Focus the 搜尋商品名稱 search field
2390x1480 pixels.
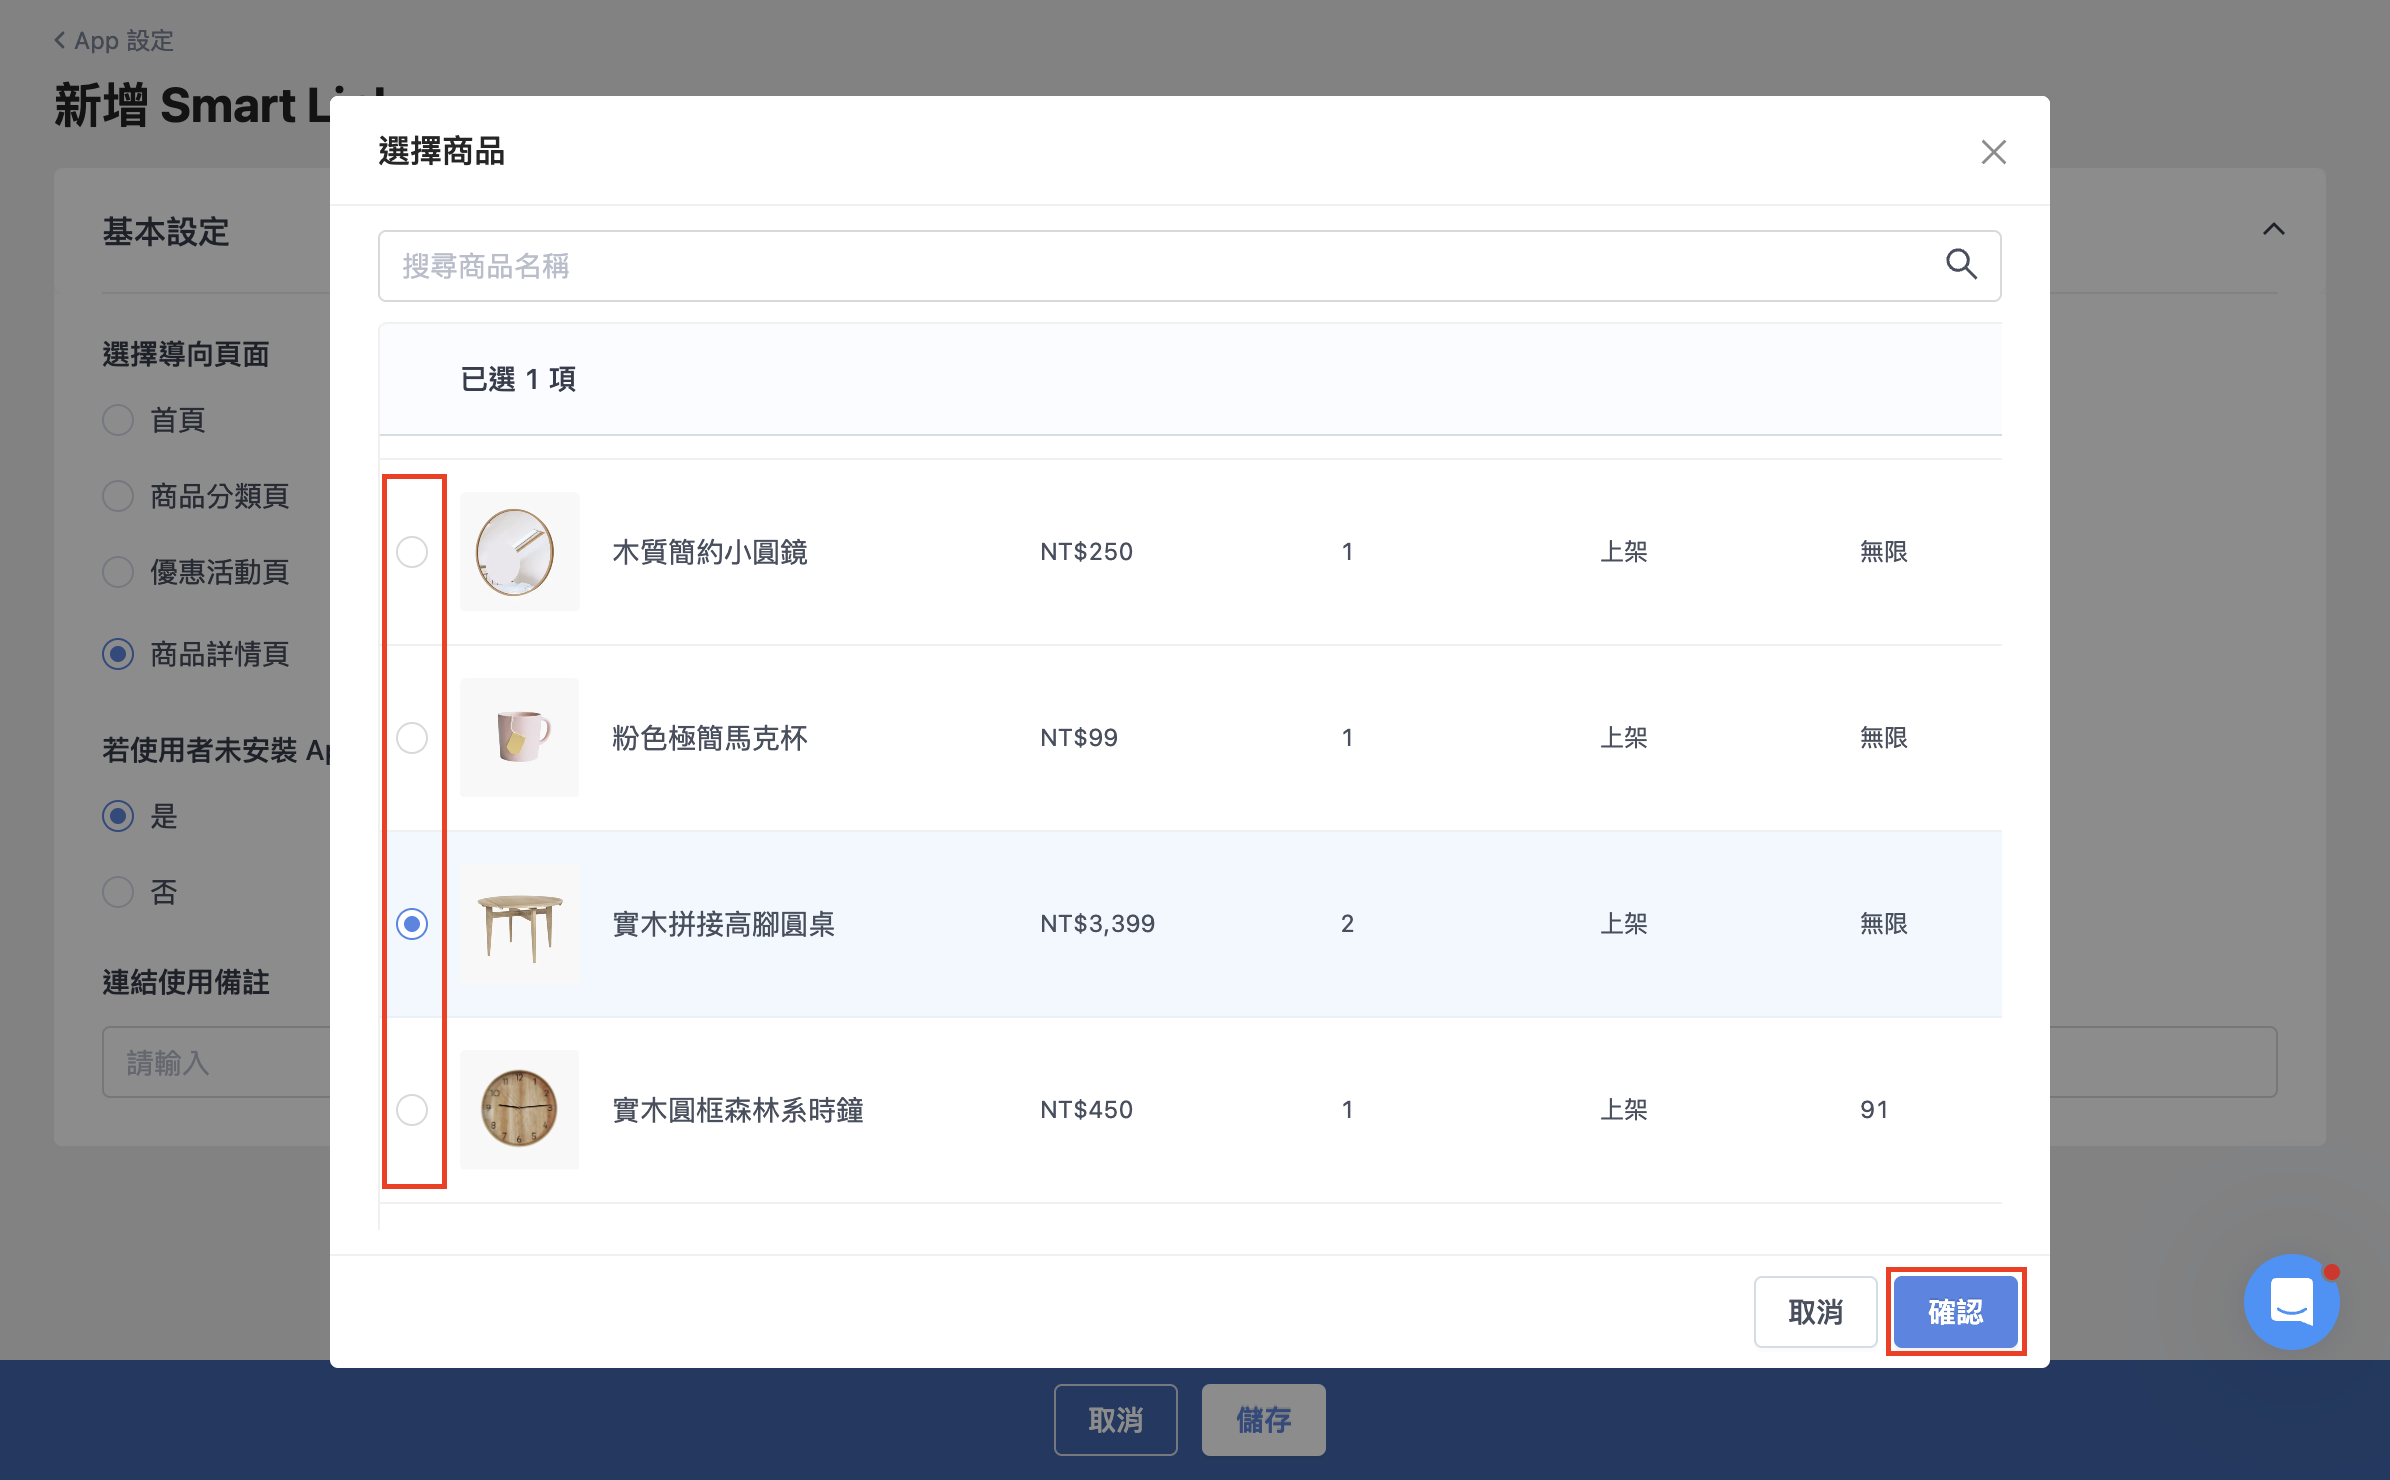pyautogui.click(x=1189, y=266)
